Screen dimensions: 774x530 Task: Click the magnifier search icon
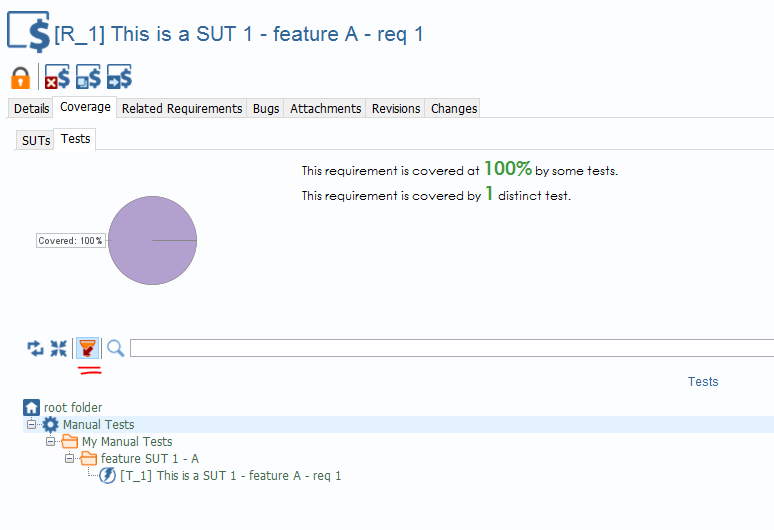coord(116,348)
